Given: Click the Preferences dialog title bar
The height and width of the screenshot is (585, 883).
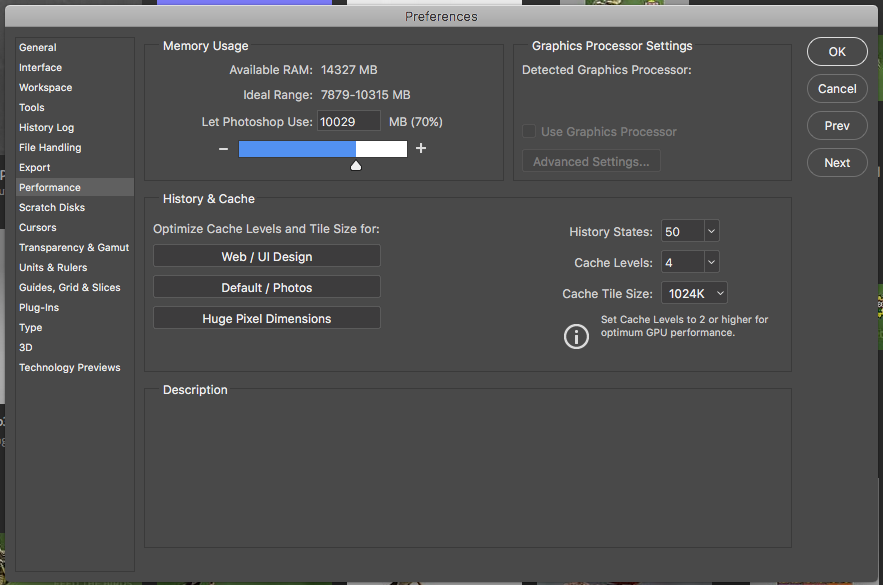Looking at the screenshot, I should coord(442,16).
